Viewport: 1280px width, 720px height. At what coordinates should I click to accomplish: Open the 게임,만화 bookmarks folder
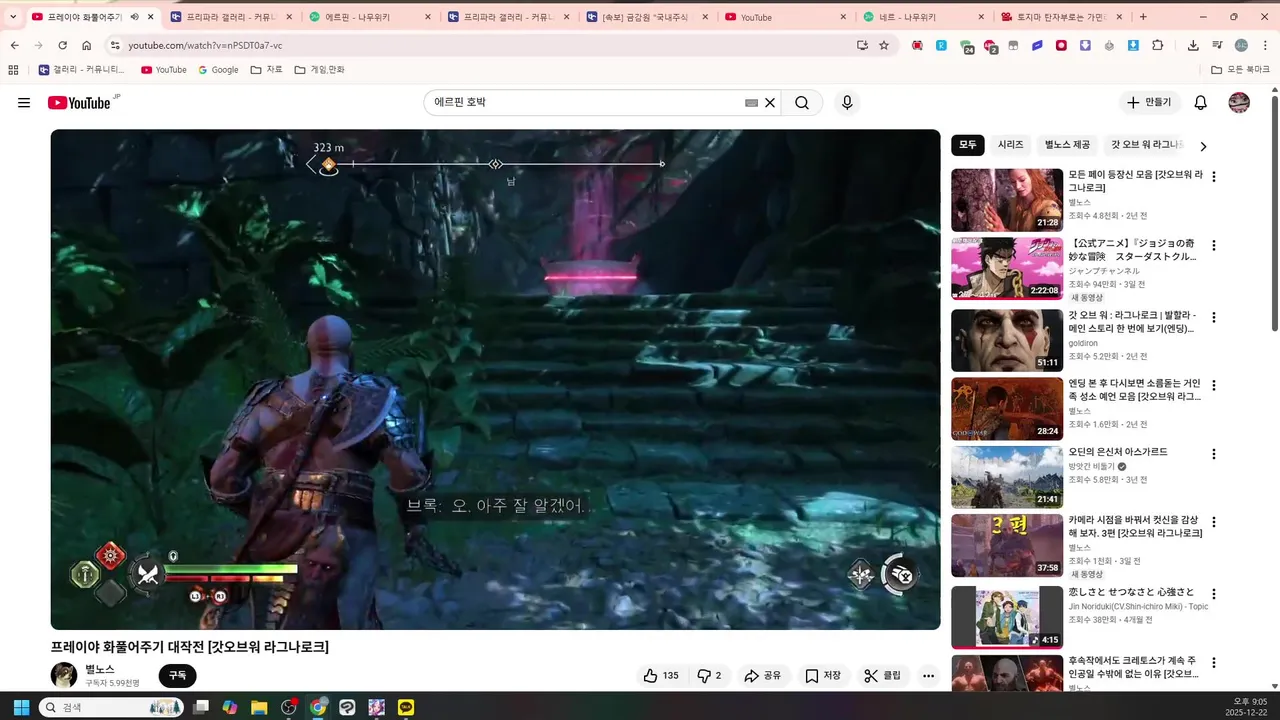click(x=320, y=70)
